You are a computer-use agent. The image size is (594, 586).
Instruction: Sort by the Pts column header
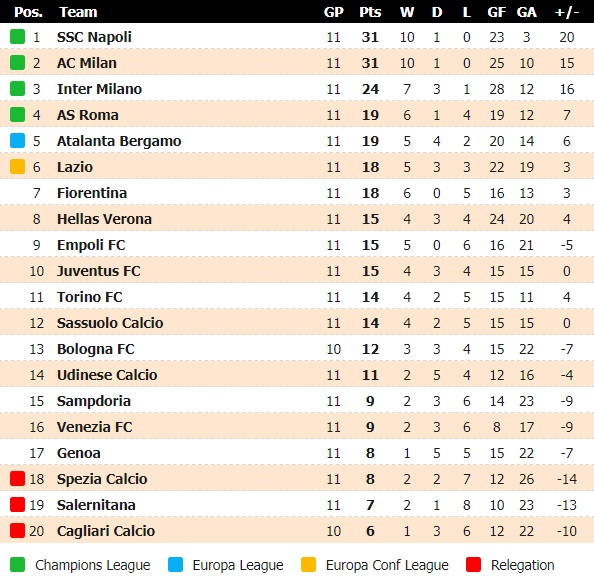370,12
